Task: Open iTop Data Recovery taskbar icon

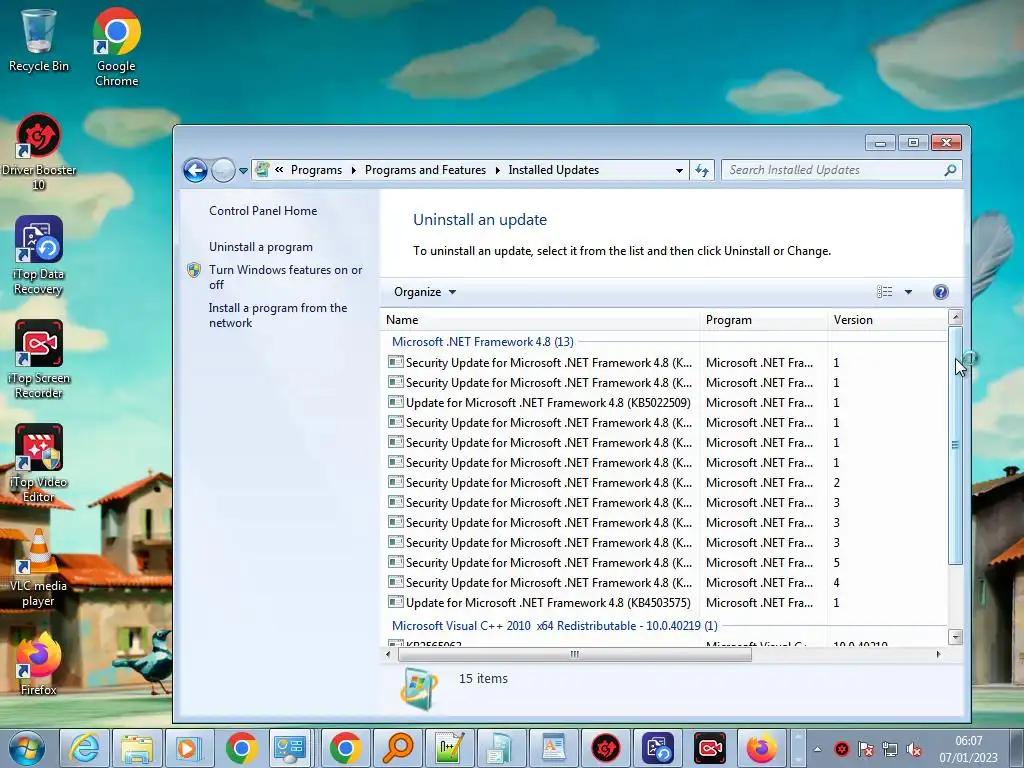Action: point(658,748)
